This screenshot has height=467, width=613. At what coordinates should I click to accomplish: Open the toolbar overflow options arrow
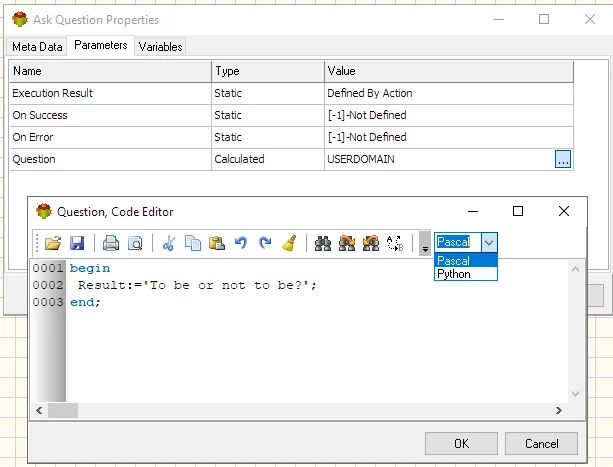425,243
